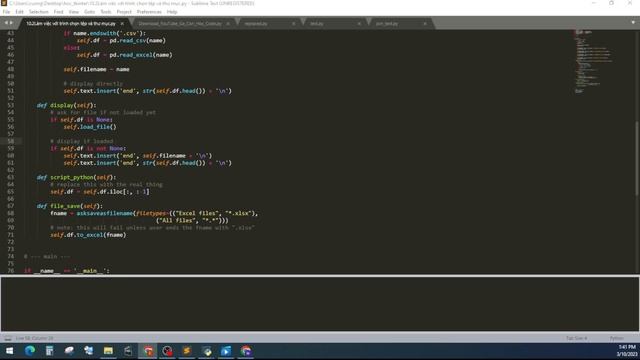Place cursor on line 53 'def display(self):'
The image size is (640, 360).
coord(67,105)
